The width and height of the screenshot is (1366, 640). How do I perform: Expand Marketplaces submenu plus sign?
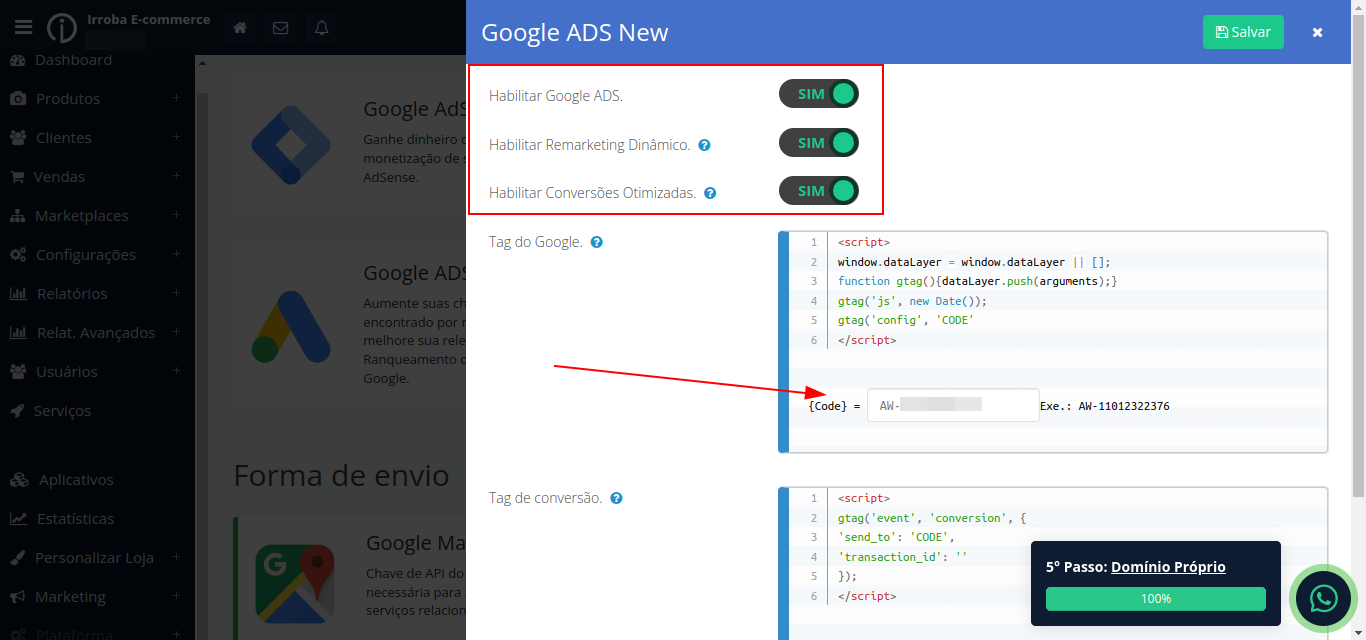[176, 215]
